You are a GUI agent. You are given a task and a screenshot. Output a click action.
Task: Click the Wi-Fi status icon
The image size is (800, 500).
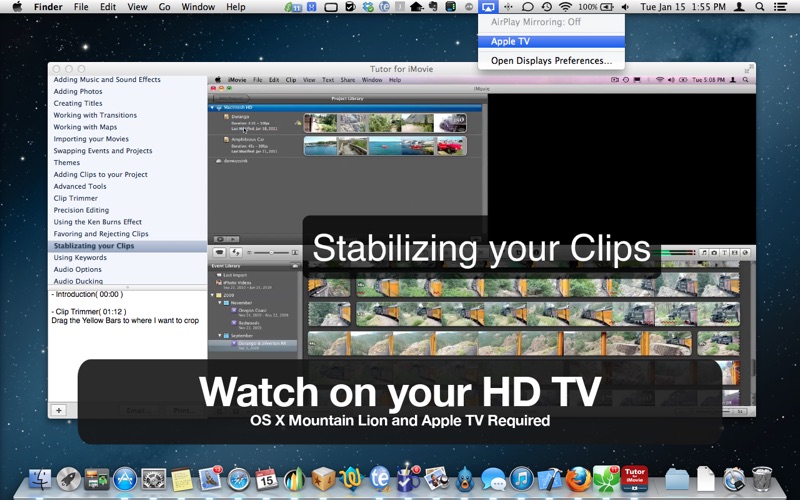tap(565, 7)
